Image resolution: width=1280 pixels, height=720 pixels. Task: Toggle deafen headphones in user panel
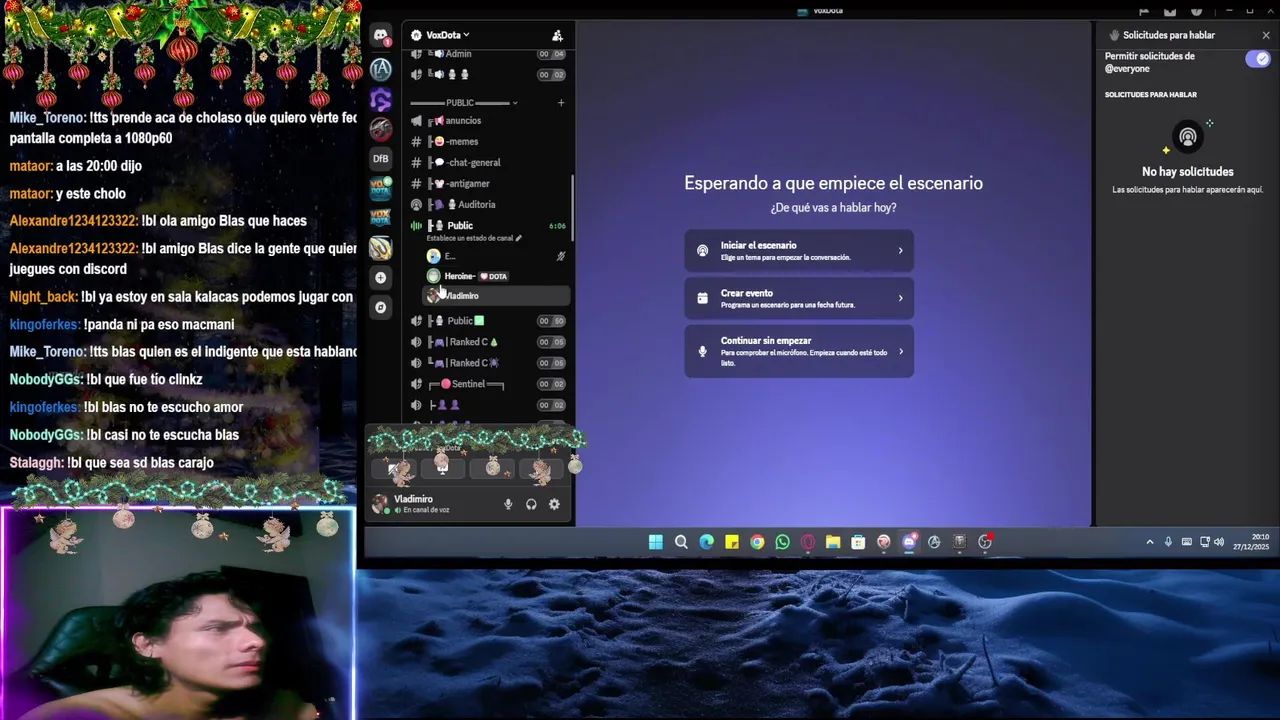531,504
